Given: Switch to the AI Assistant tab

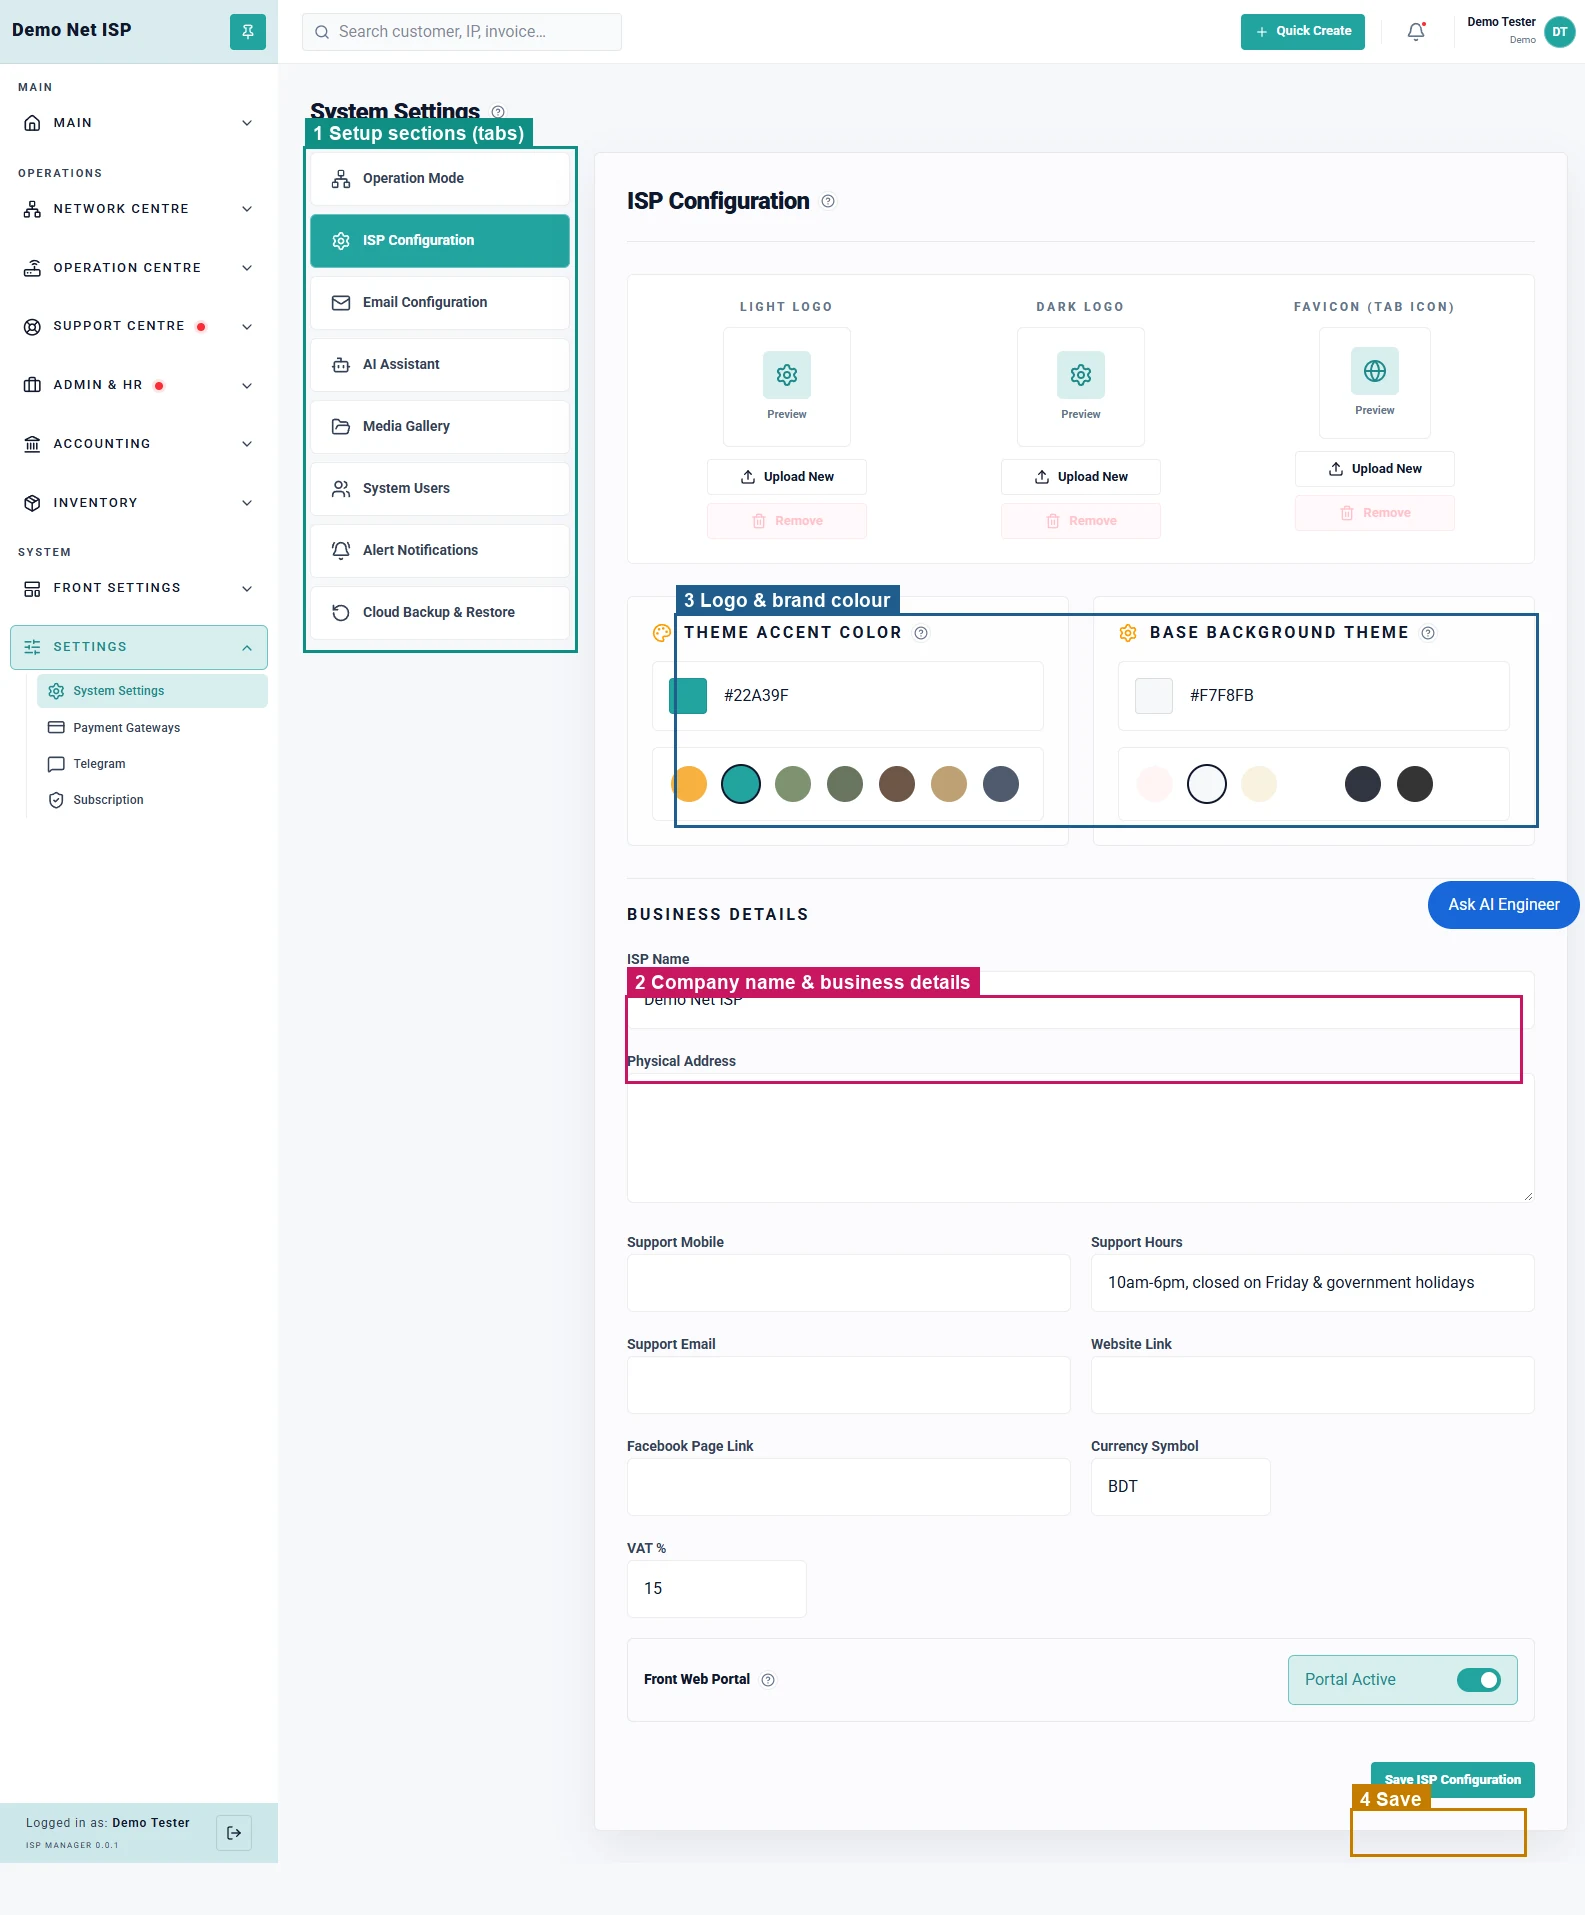Looking at the screenshot, I should click(440, 364).
